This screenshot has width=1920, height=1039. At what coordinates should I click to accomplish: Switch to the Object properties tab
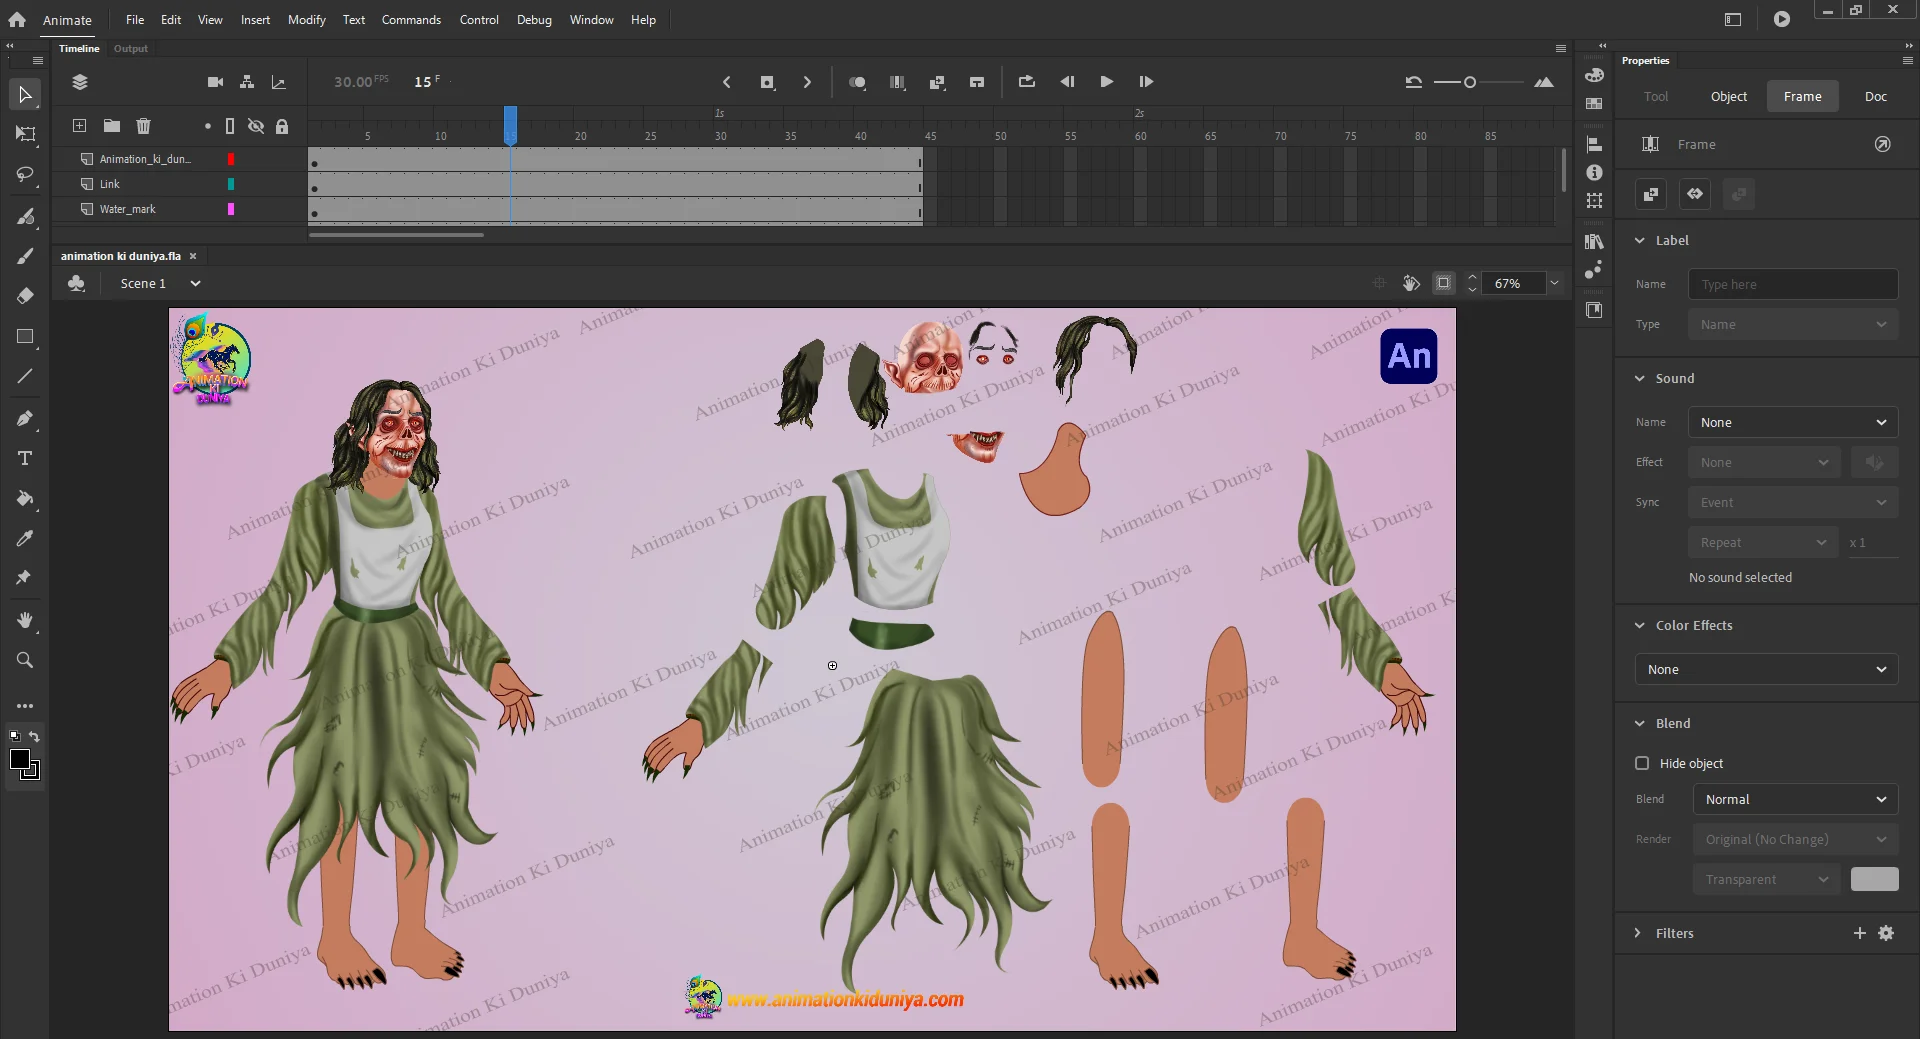1728,97
